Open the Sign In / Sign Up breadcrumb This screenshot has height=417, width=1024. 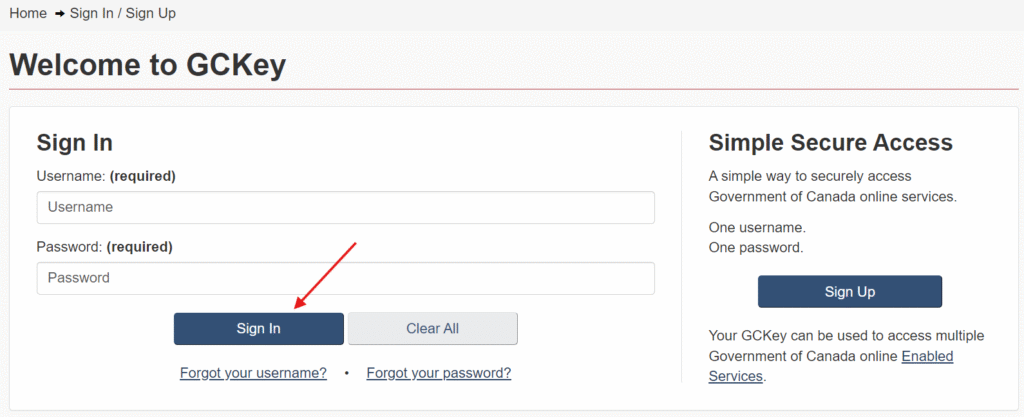pos(123,13)
